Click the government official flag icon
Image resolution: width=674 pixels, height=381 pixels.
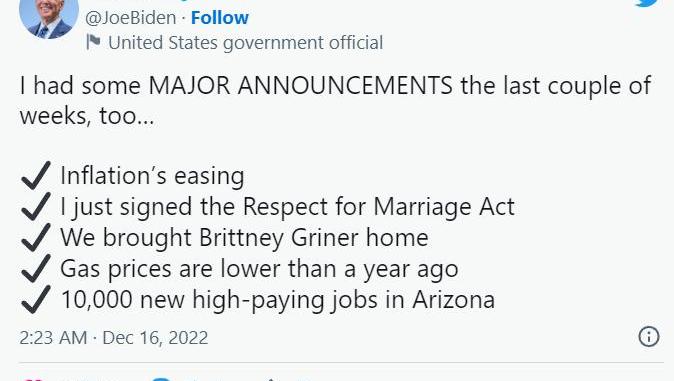click(x=93, y=42)
